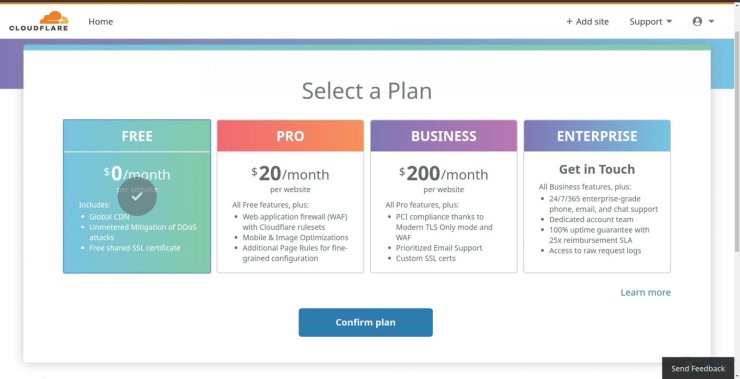Click the Confirm plan button
This screenshot has height=379, width=740.
coord(366,322)
